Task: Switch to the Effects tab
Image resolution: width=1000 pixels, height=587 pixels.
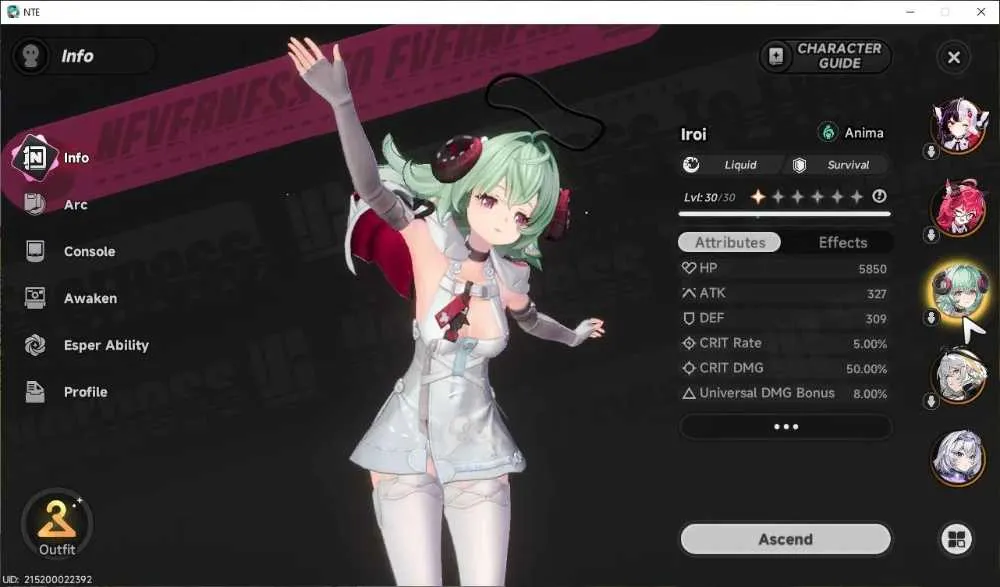Action: (842, 242)
